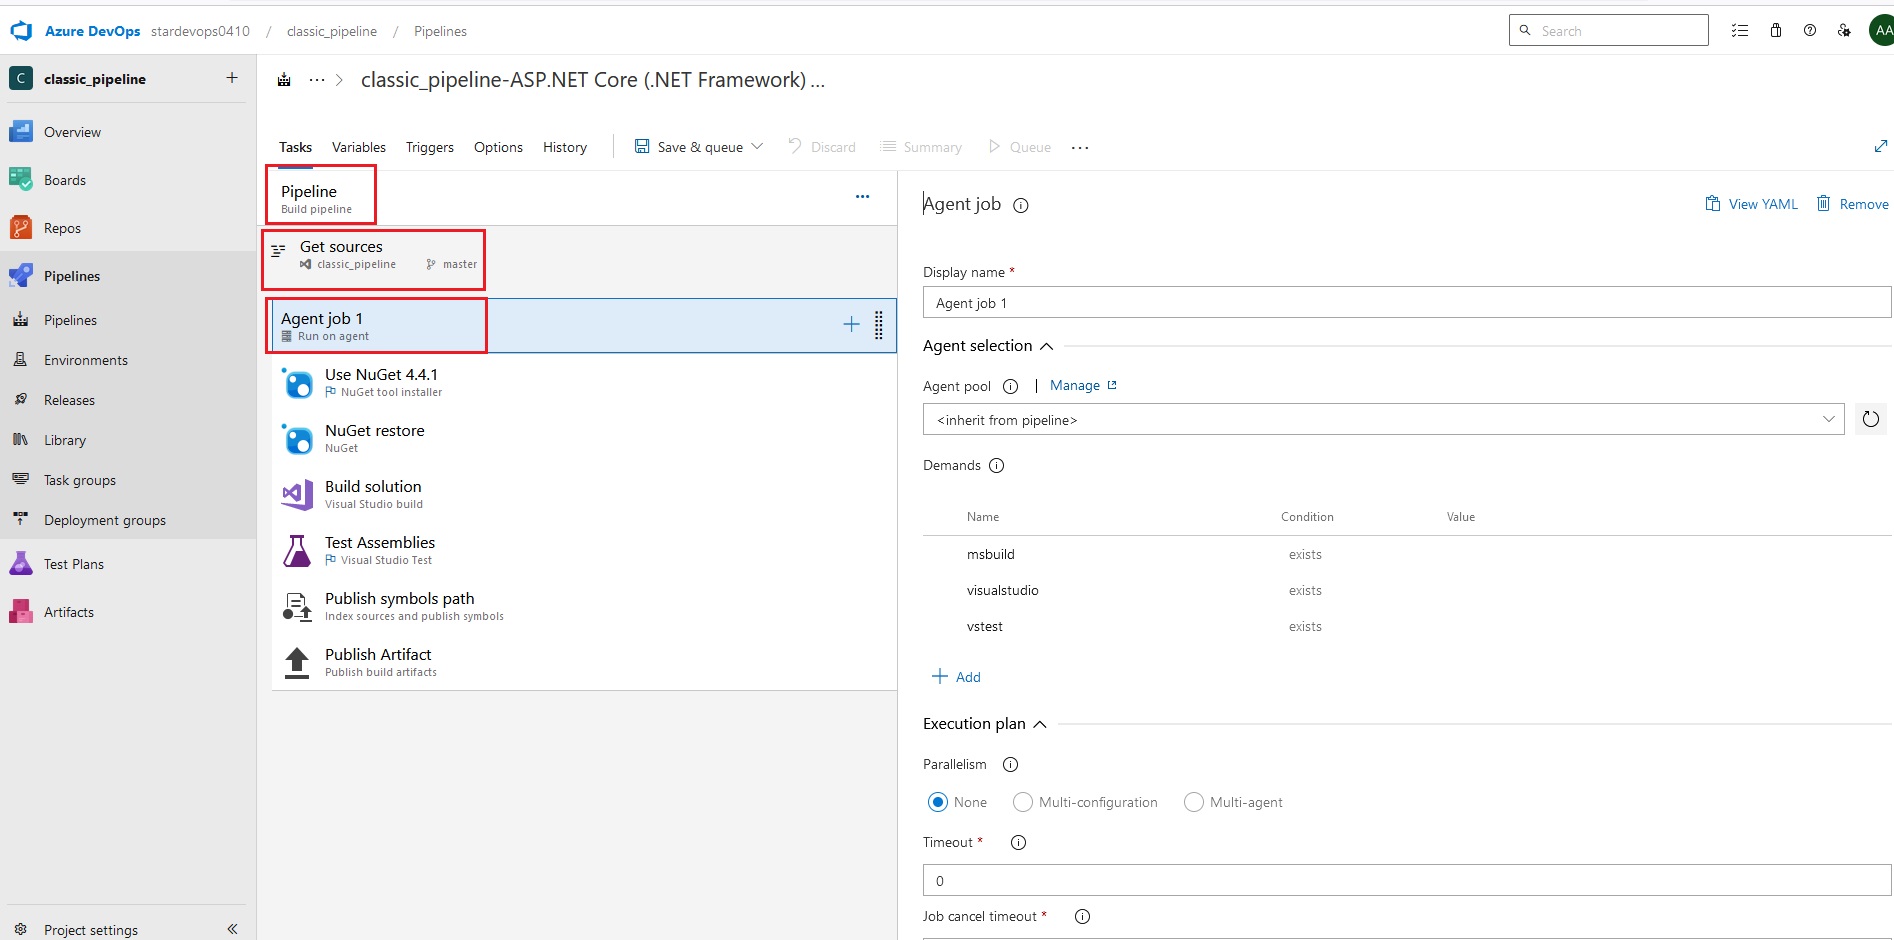
Task: Add a task to Agent job 1 with plus
Action: coord(851,324)
